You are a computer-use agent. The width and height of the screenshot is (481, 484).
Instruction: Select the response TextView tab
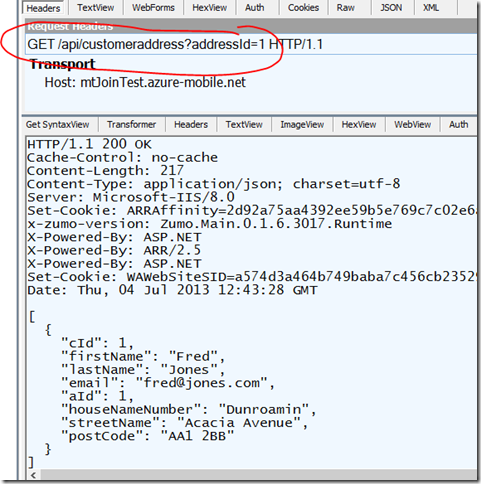pyautogui.click(x=244, y=125)
